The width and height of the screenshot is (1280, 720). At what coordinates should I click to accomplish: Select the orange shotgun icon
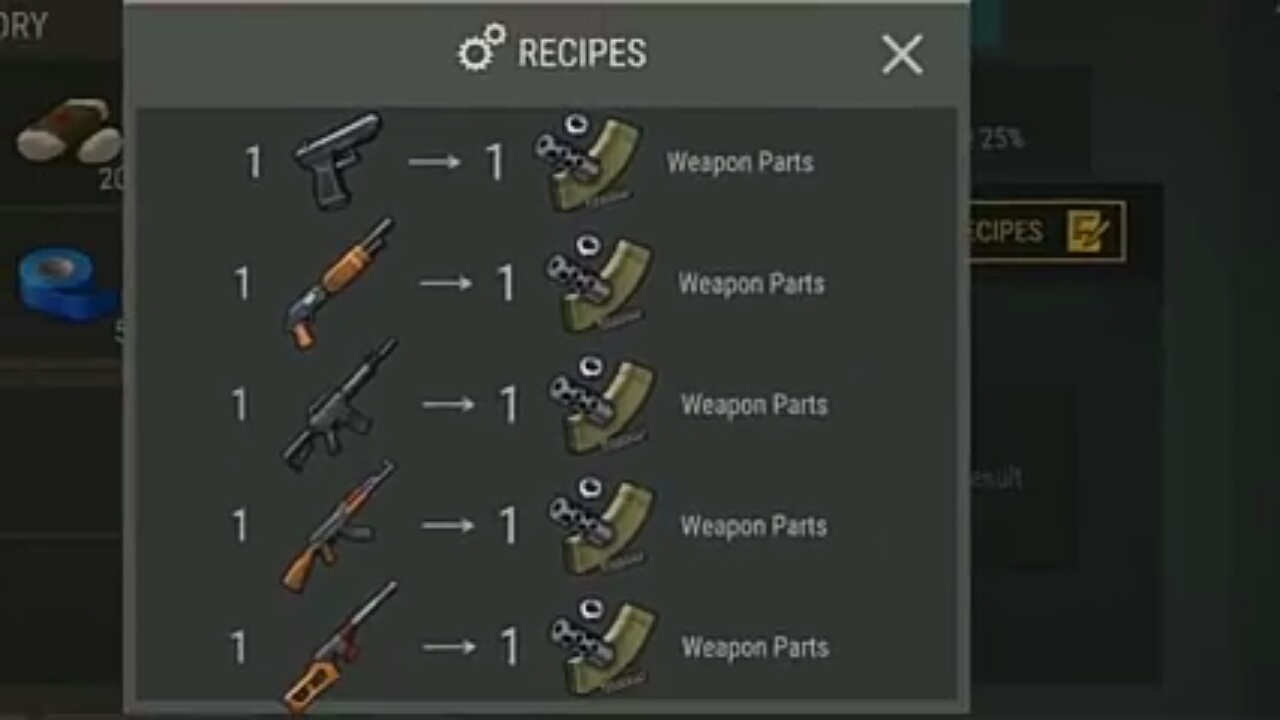[x=339, y=283]
